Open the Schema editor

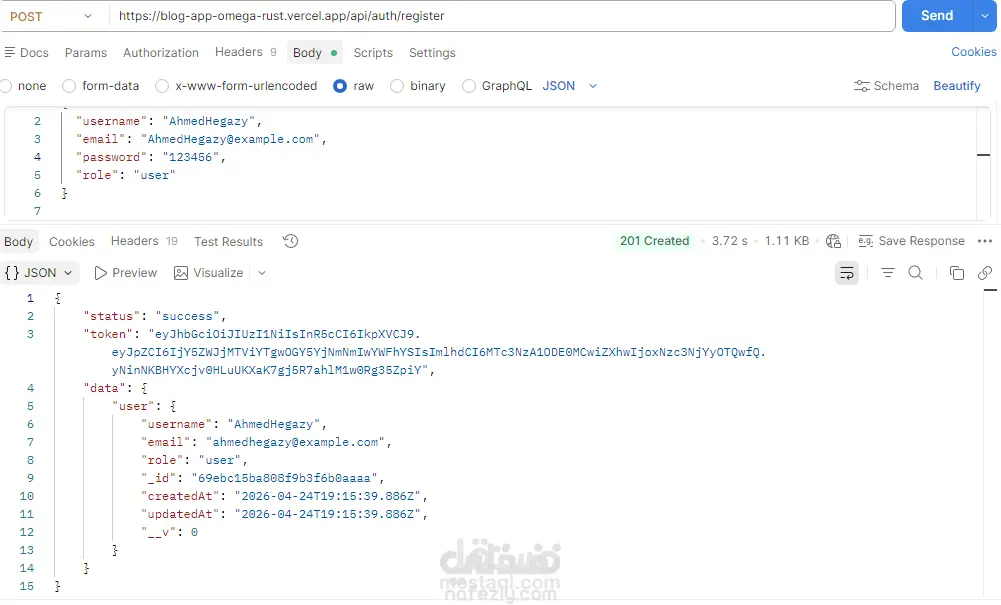pyautogui.click(x=886, y=86)
